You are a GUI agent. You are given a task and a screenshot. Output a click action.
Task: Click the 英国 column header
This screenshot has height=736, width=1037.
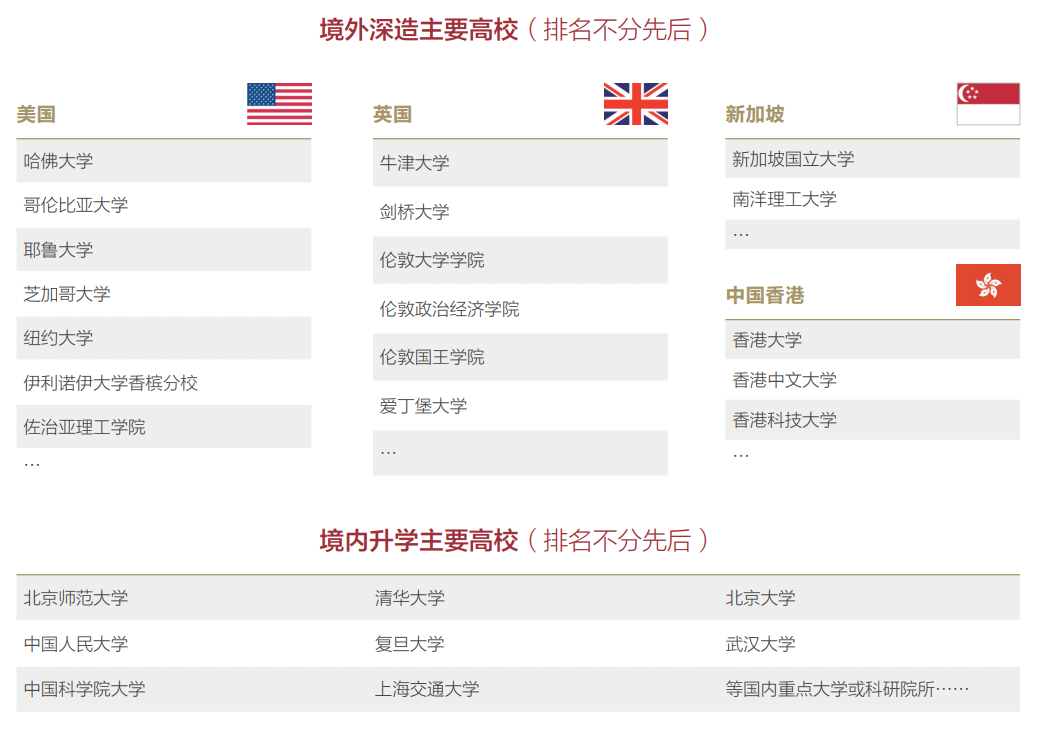coord(392,114)
